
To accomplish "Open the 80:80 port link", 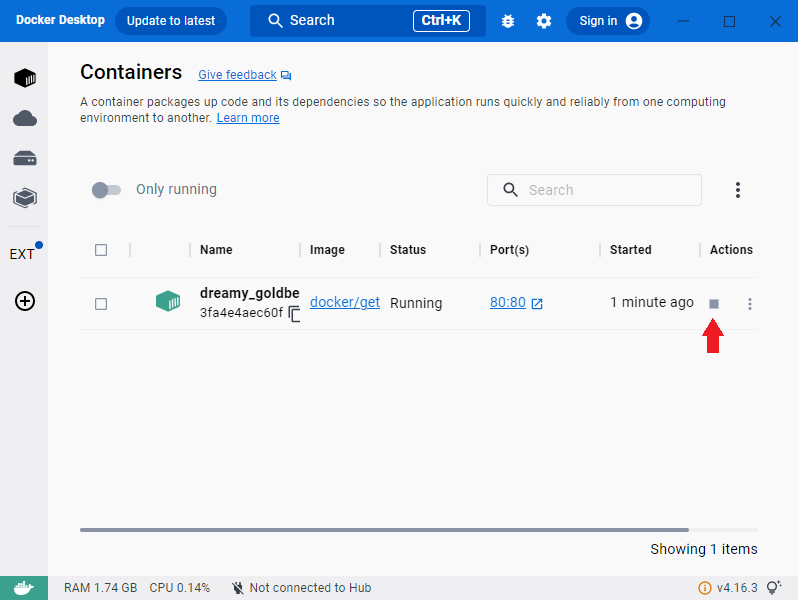I will (x=507, y=302).
